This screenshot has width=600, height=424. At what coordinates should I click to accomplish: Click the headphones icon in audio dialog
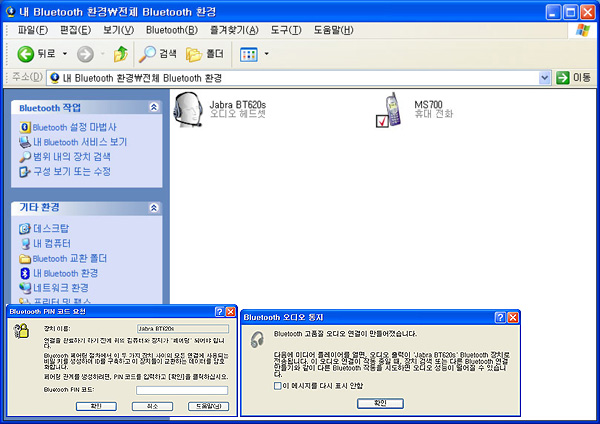pyautogui.click(x=257, y=339)
